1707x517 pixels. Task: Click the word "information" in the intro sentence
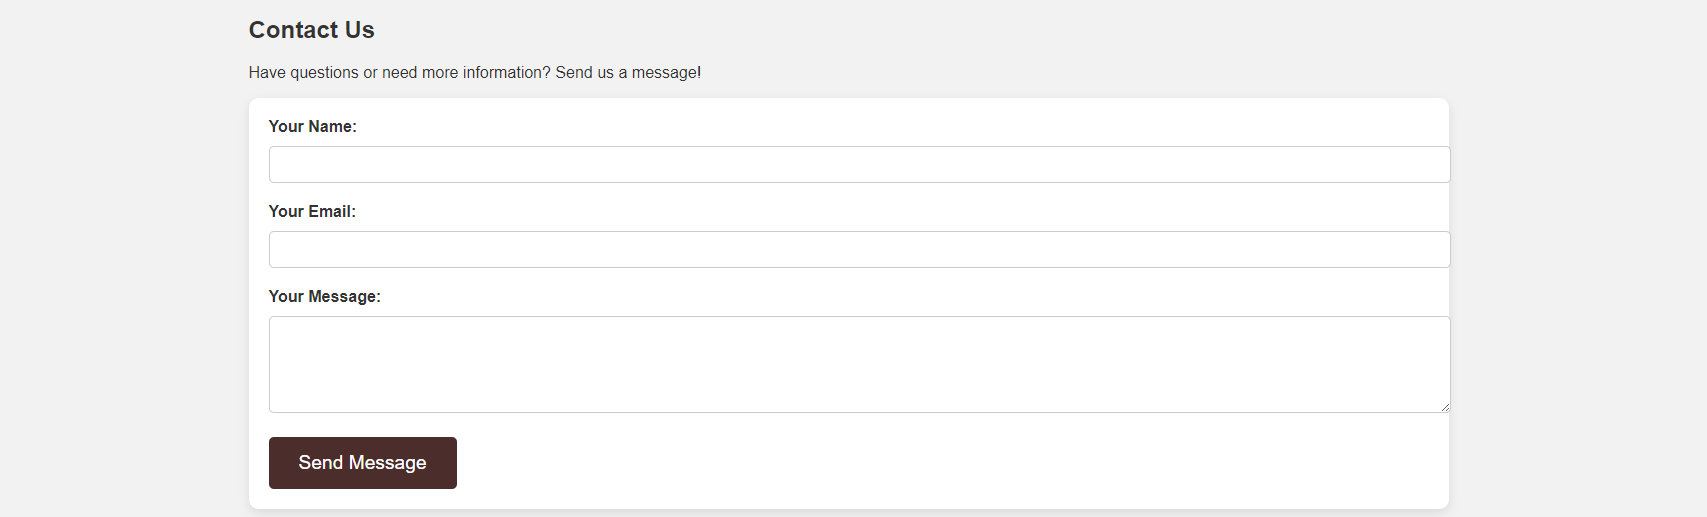504,72
